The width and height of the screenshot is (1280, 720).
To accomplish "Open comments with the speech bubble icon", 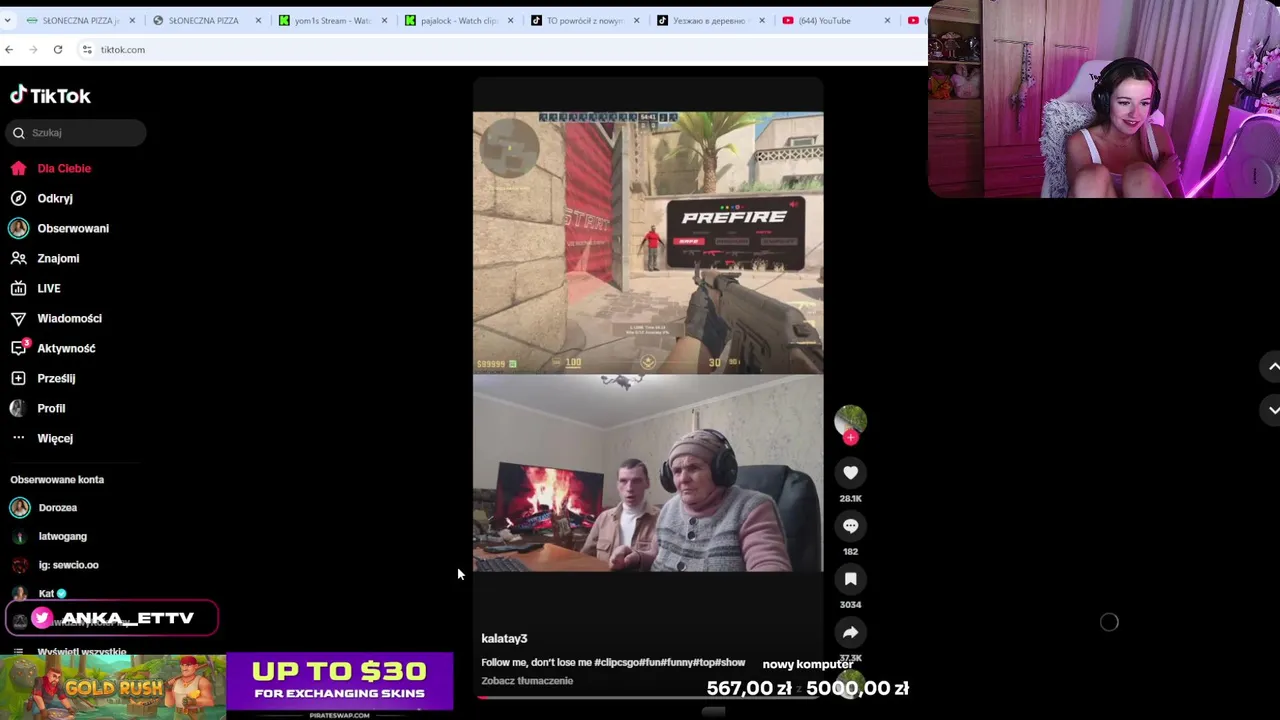I will pos(850,525).
